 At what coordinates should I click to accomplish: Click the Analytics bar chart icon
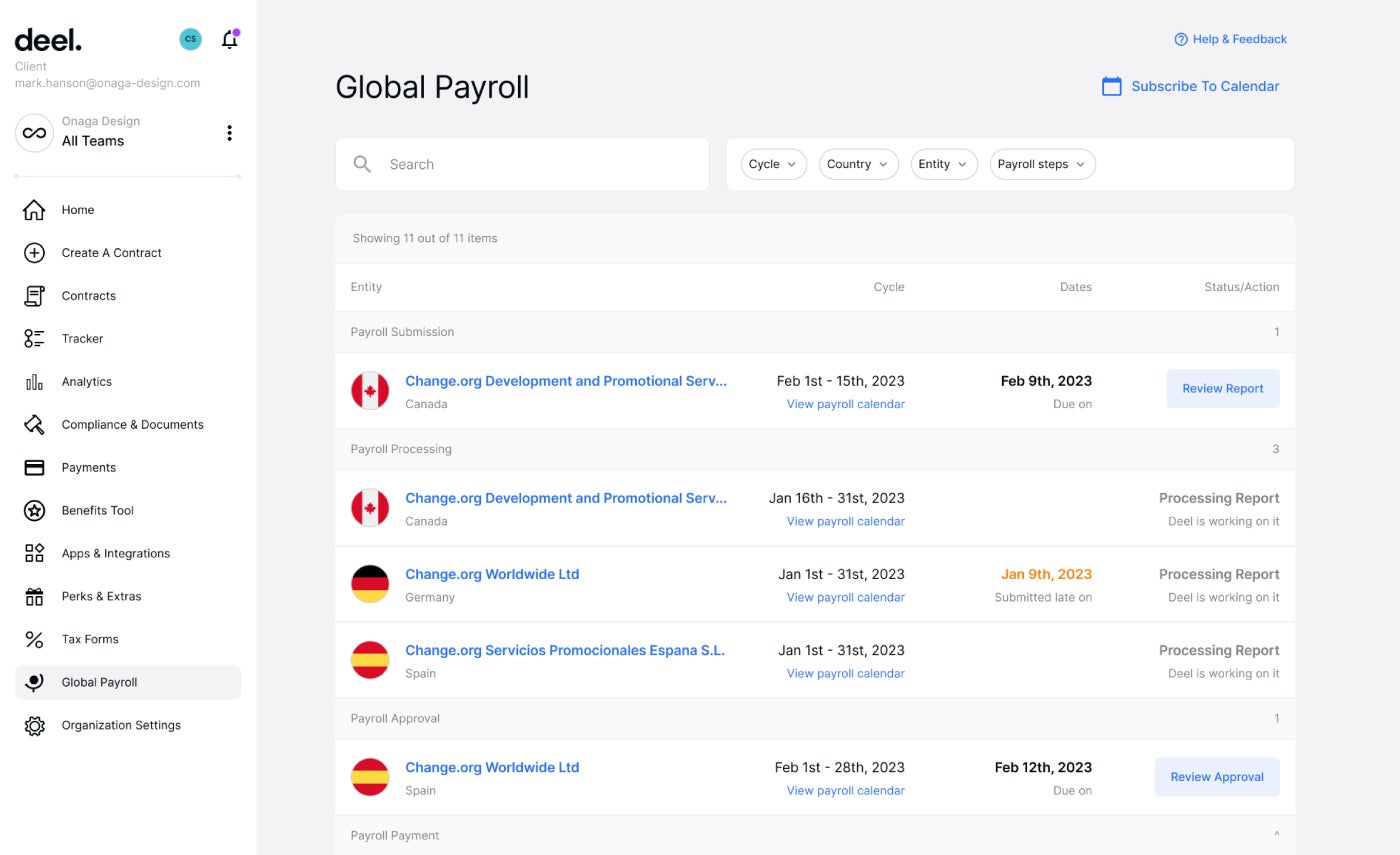point(34,382)
